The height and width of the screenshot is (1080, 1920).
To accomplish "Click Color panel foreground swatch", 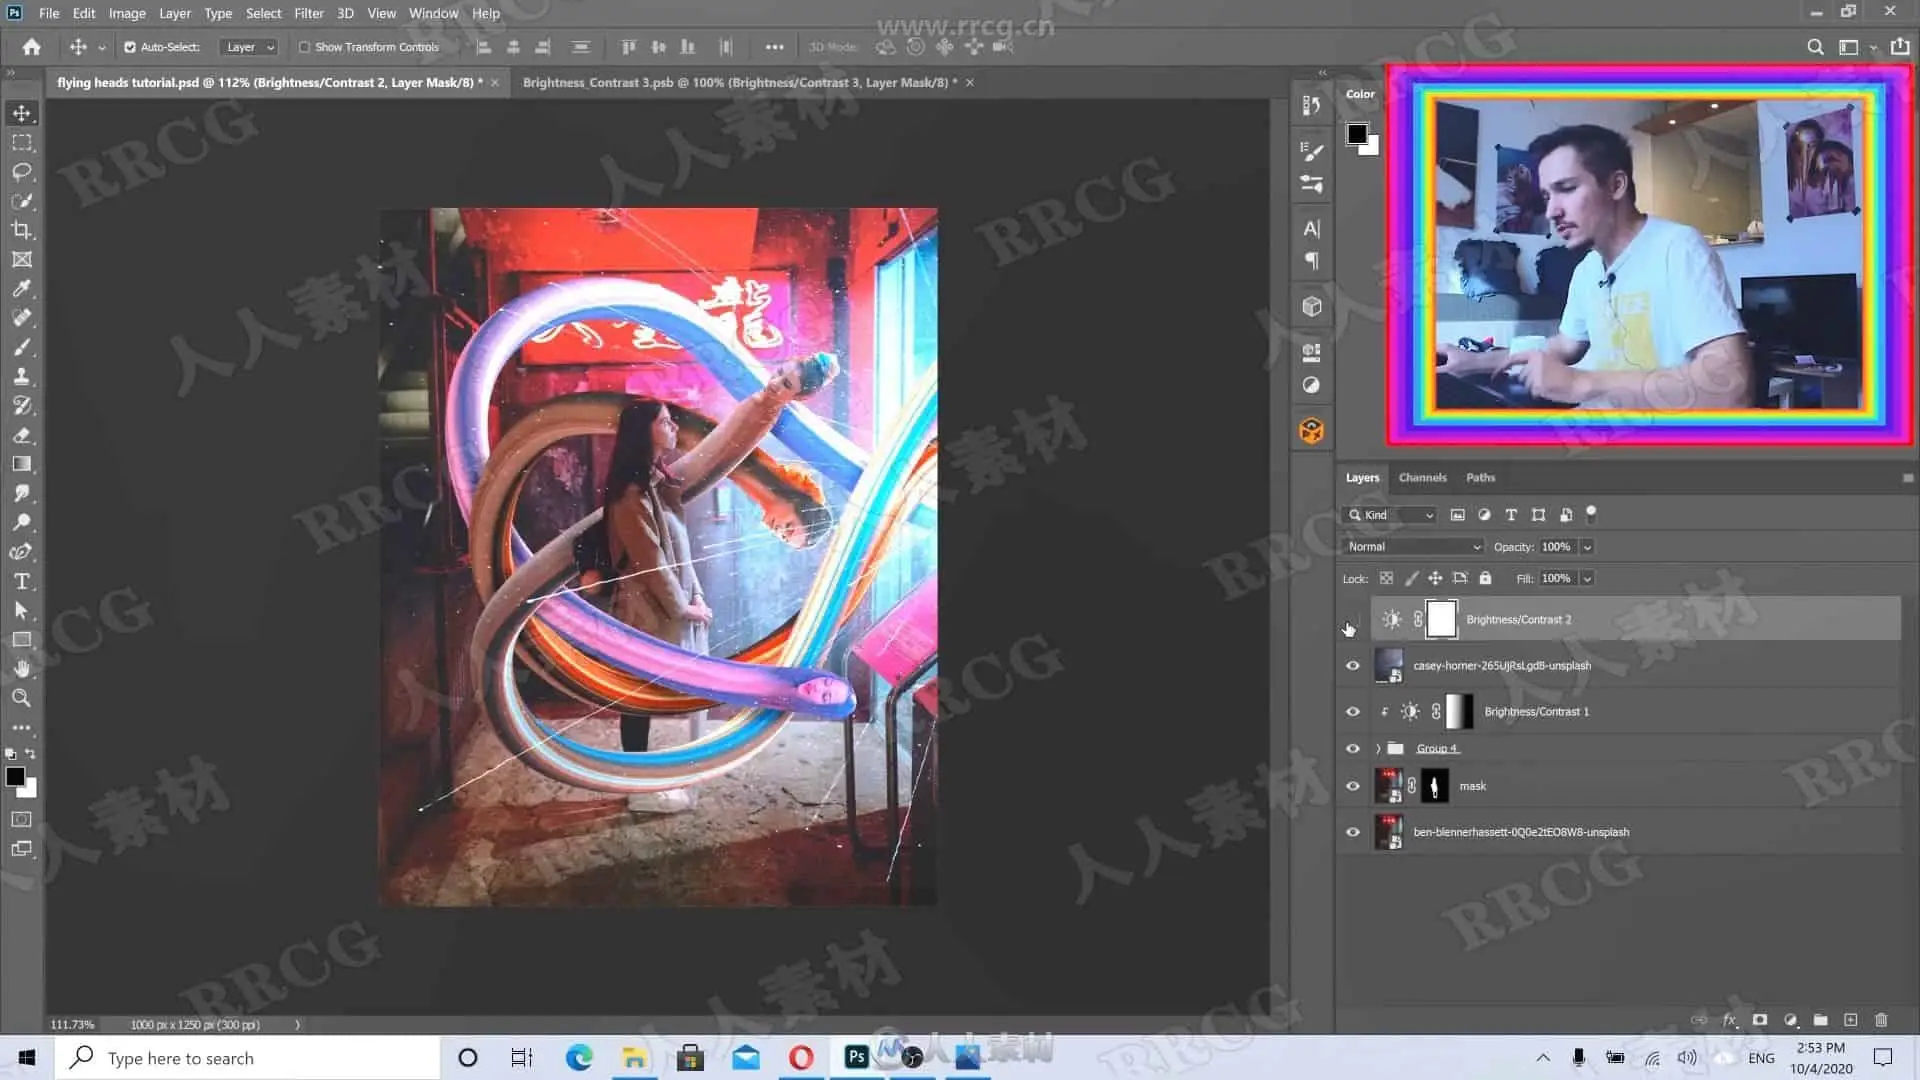I will [1357, 134].
